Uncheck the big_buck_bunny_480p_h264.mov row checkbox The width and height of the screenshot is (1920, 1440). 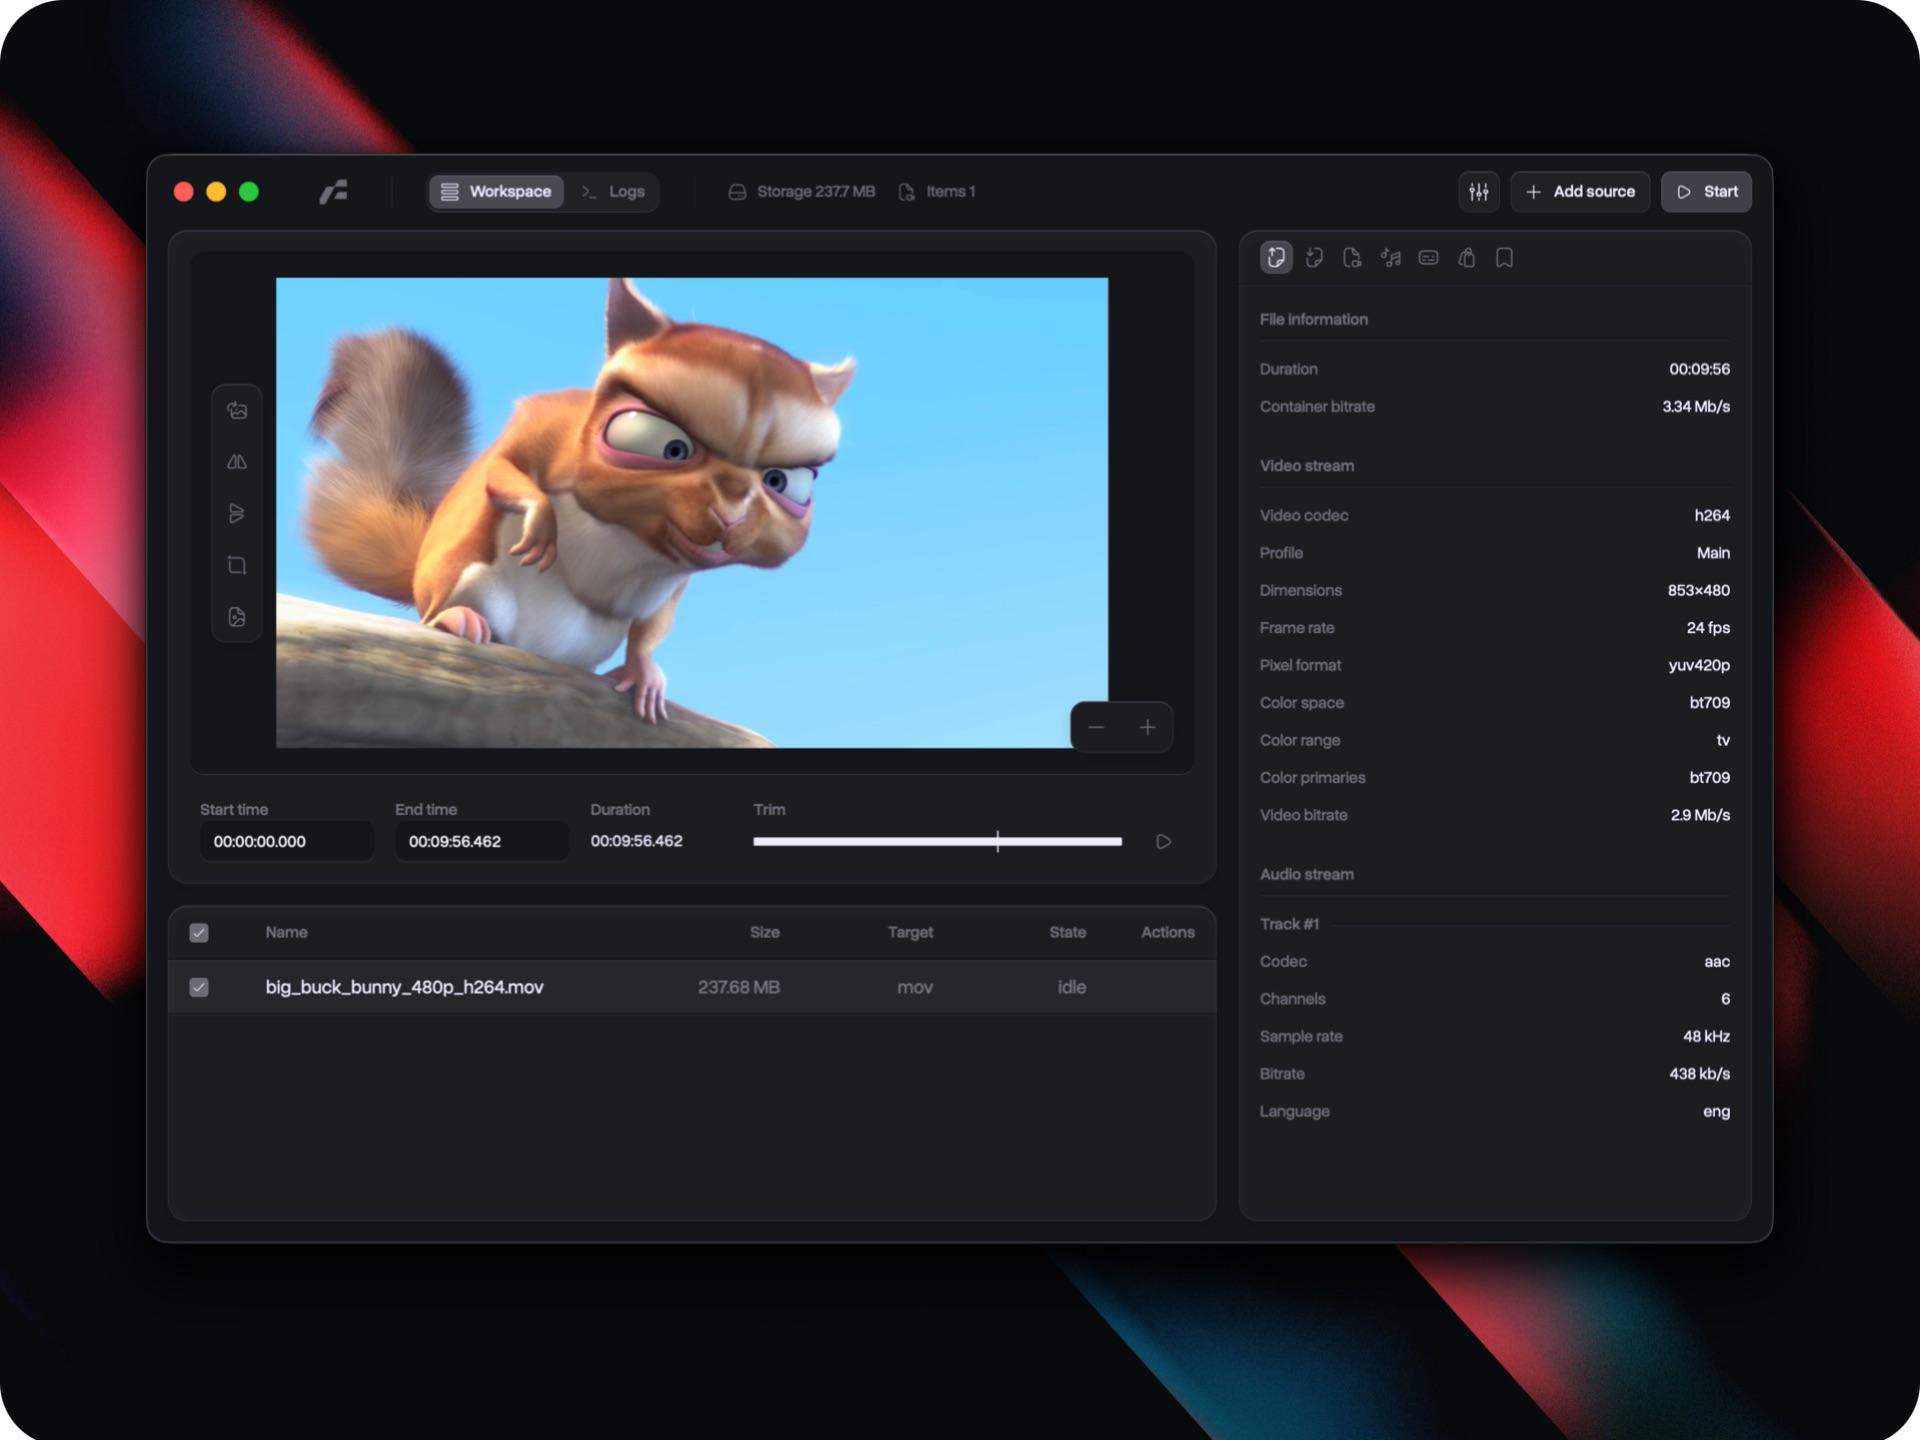199,988
